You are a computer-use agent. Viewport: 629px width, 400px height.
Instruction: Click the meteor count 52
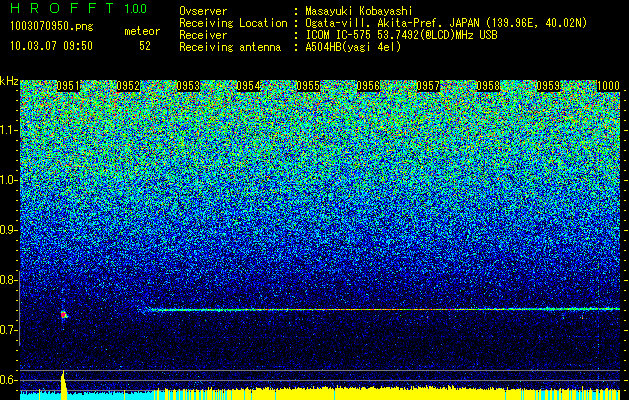[145, 46]
